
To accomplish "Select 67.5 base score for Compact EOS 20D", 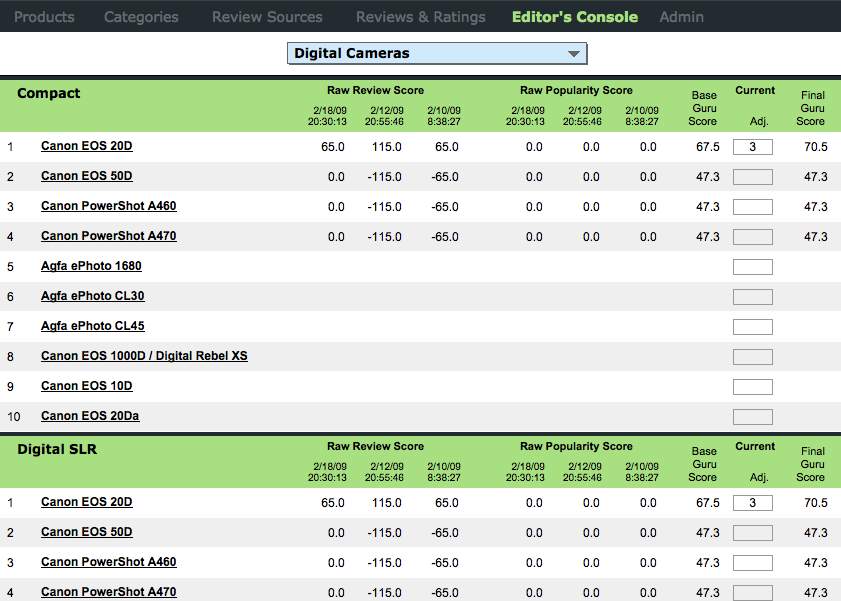I will tap(708, 147).
